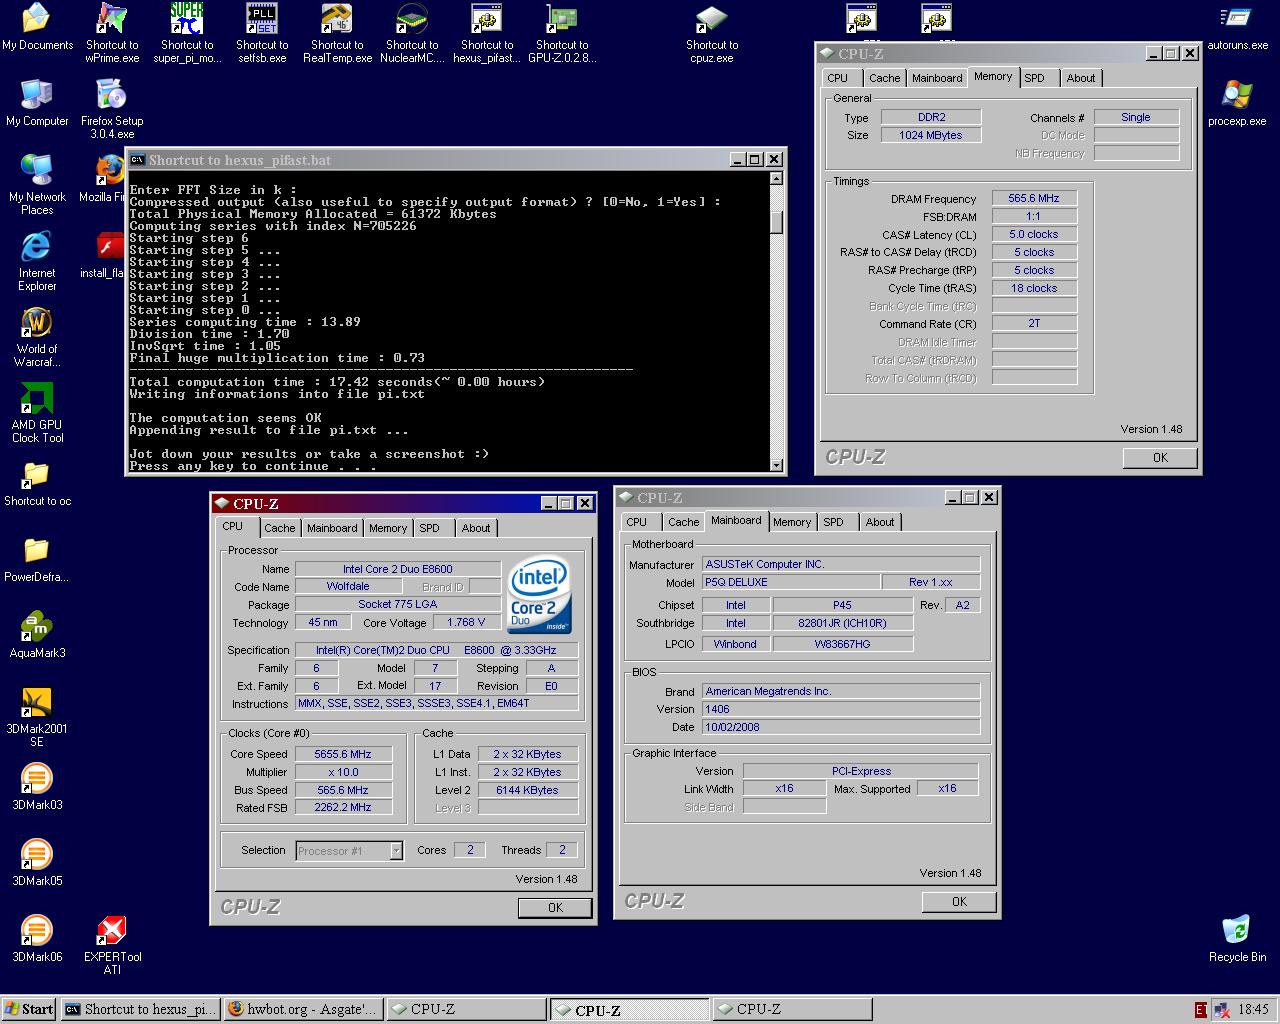Click the Core Speed 5655.6 MHz value
1280x1024 pixels.
coord(342,754)
